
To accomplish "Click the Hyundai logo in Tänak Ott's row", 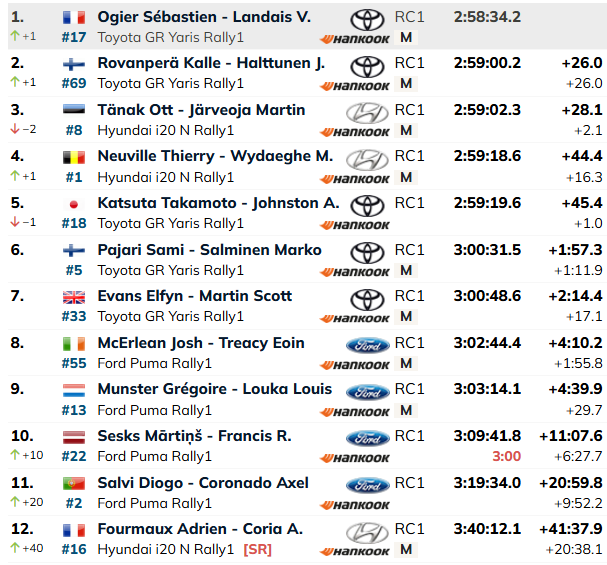I will tap(367, 113).
